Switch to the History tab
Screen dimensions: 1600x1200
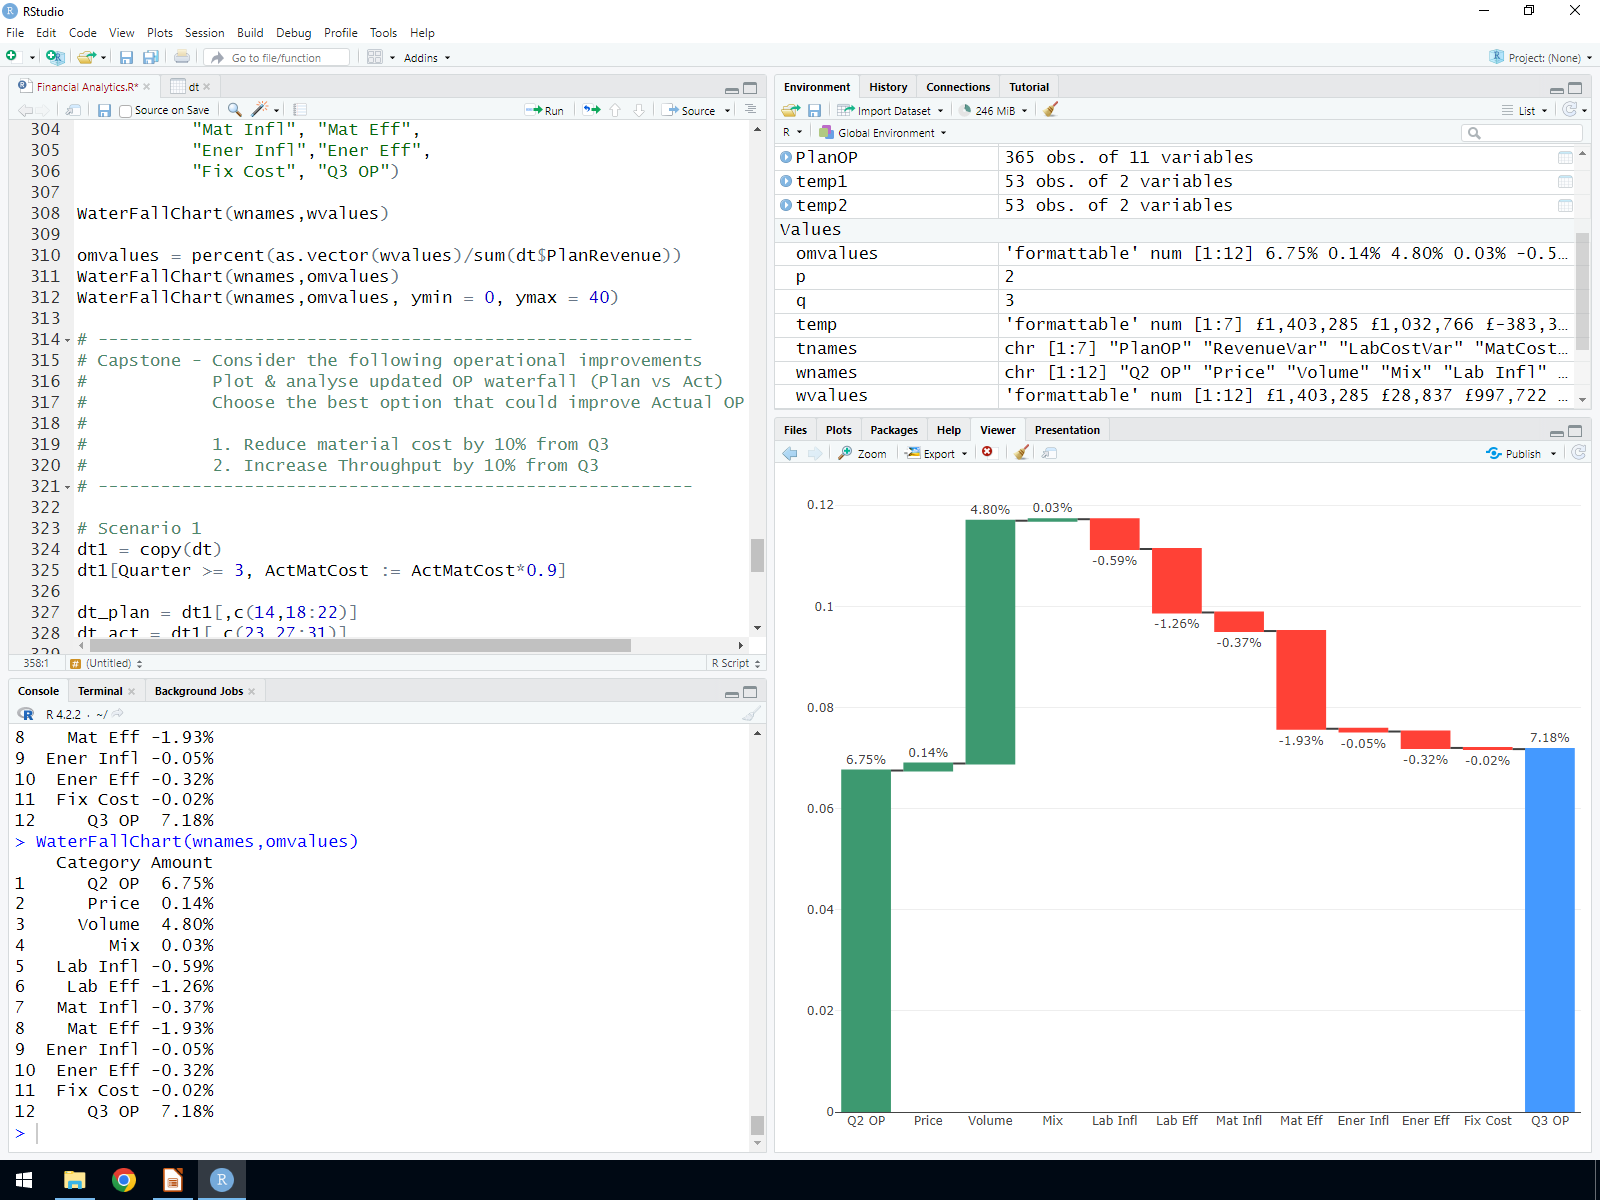887,87
